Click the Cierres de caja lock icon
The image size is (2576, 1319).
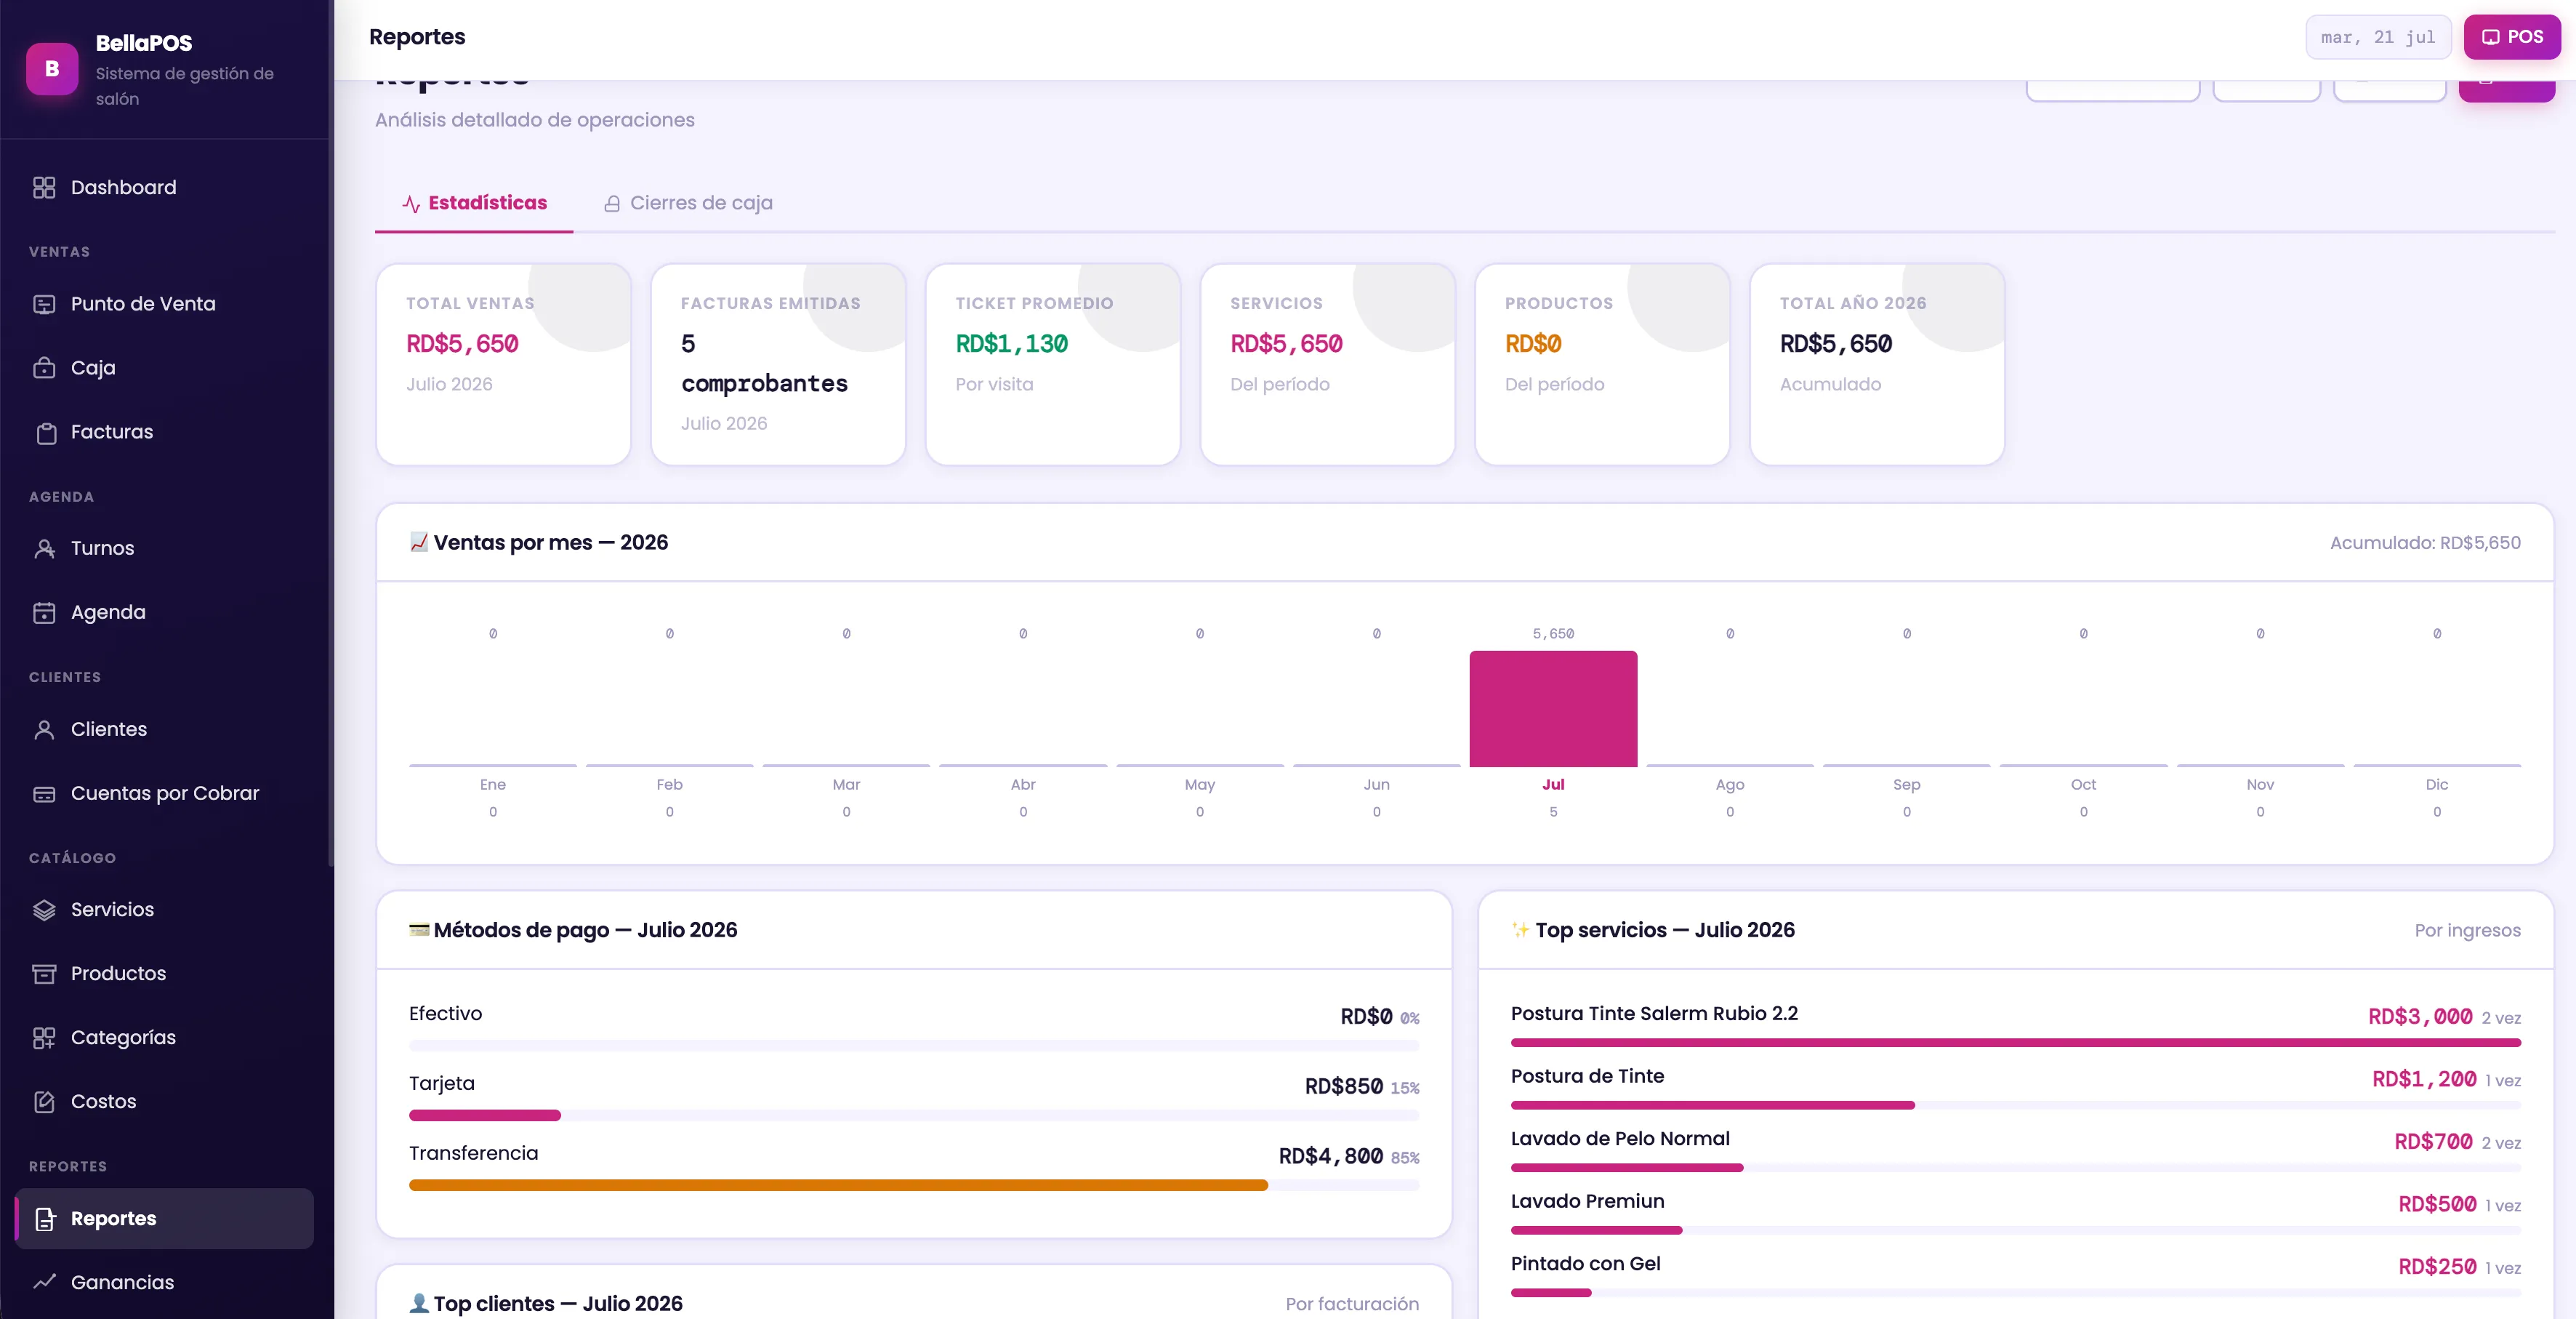click(x=612, y=204)
